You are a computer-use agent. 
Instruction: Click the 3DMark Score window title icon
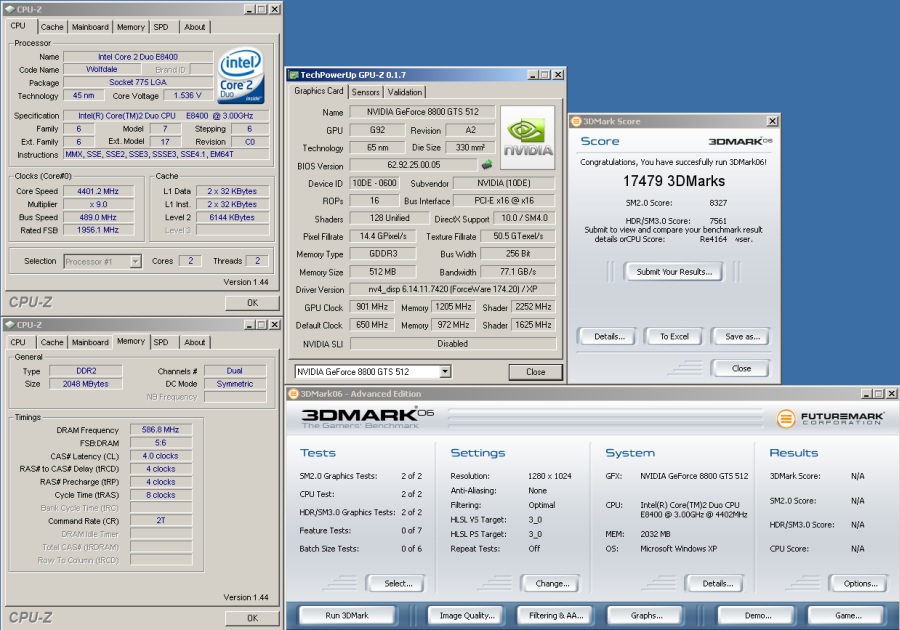tap(576, 121)
